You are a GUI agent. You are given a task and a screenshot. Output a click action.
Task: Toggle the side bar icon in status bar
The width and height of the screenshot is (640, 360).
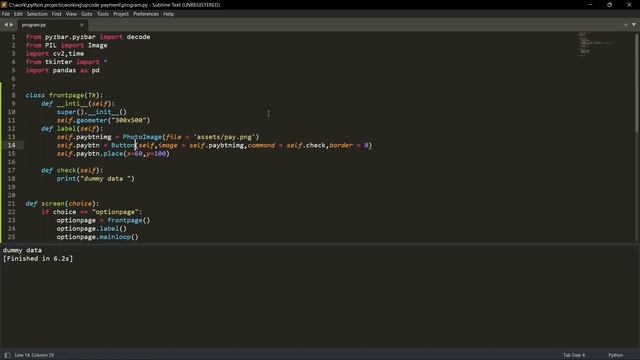(x=7, y=355)
